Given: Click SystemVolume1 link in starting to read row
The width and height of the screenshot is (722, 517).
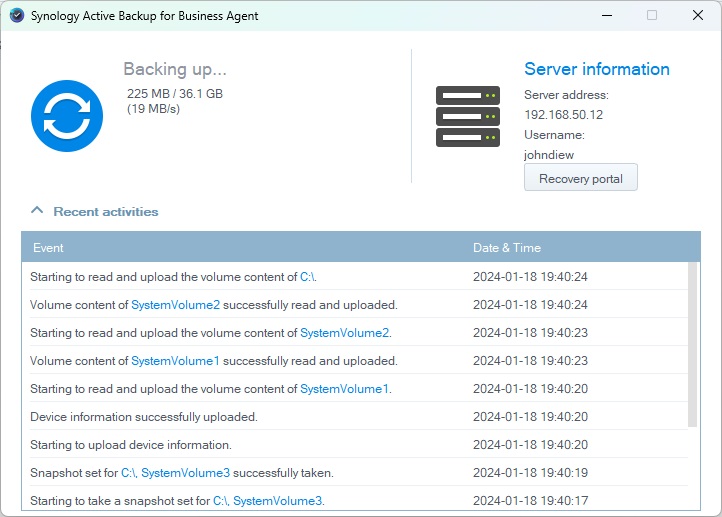Looking at the screenshot, I should 344,389.
